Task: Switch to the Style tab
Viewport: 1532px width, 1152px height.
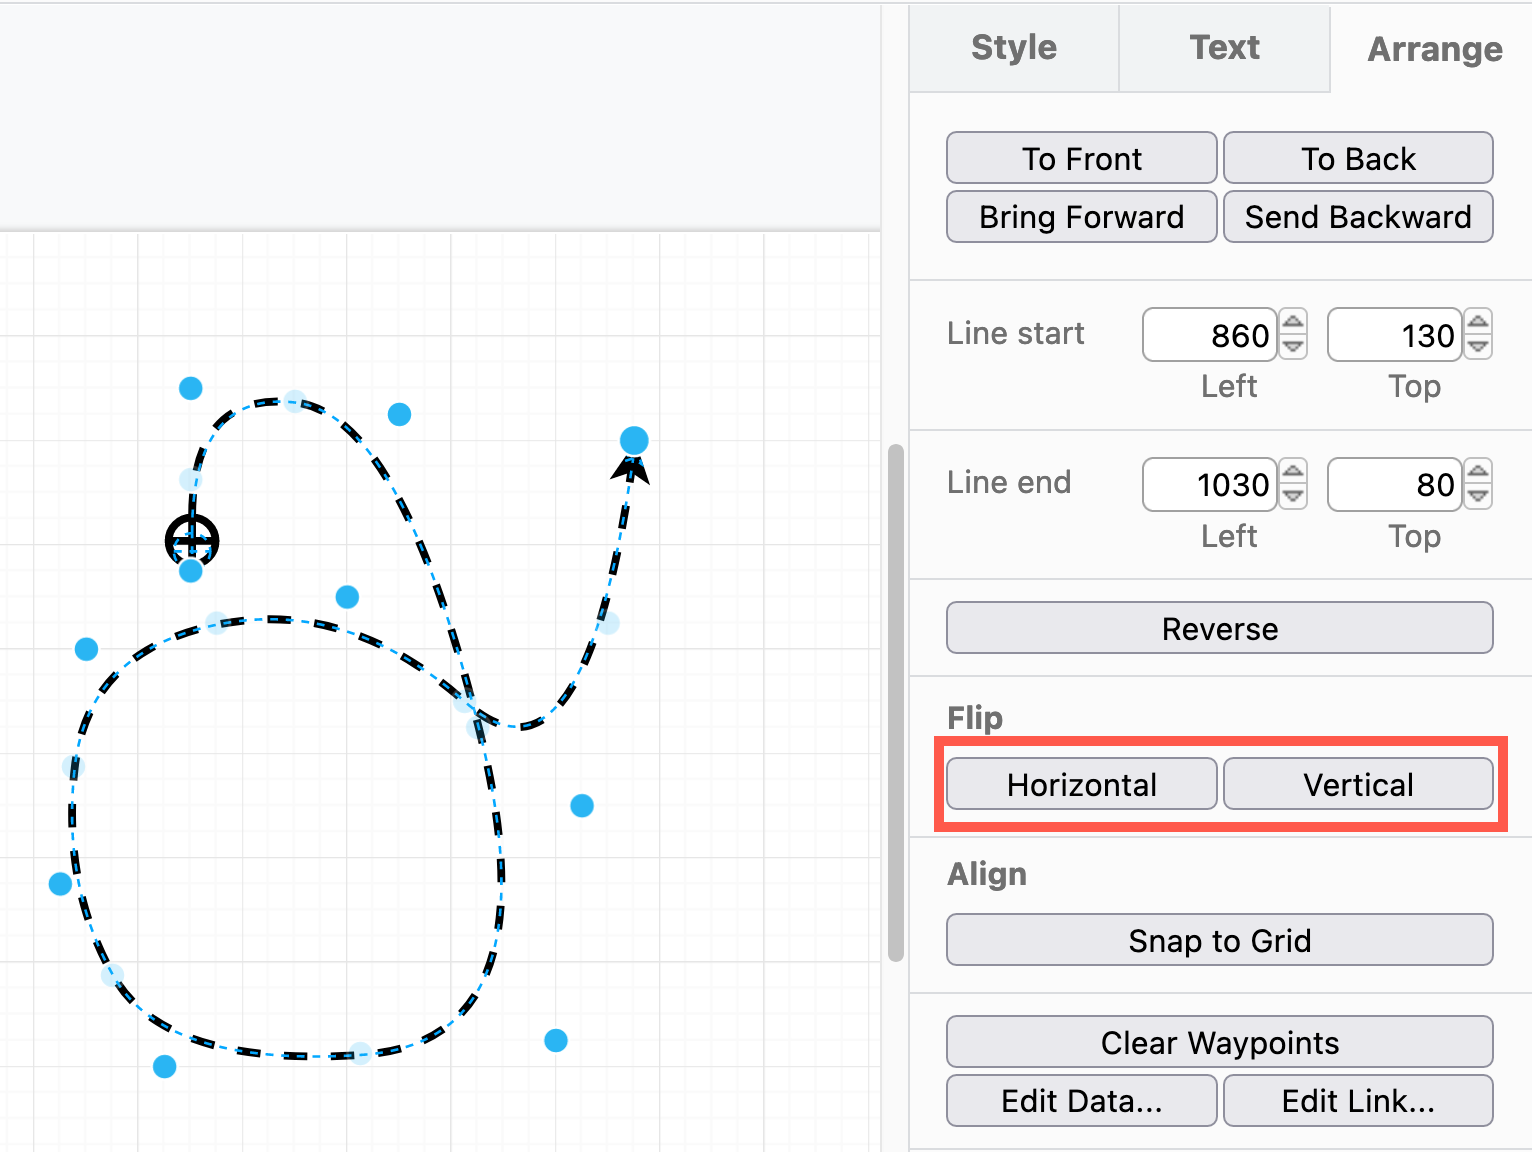Action: tap(1012, 47)
